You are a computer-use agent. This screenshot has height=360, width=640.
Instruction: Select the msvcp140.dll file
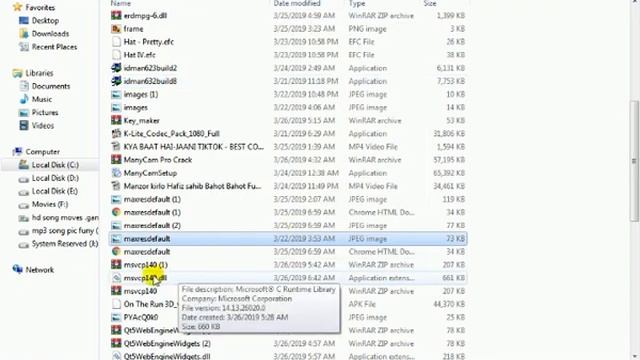288,278
